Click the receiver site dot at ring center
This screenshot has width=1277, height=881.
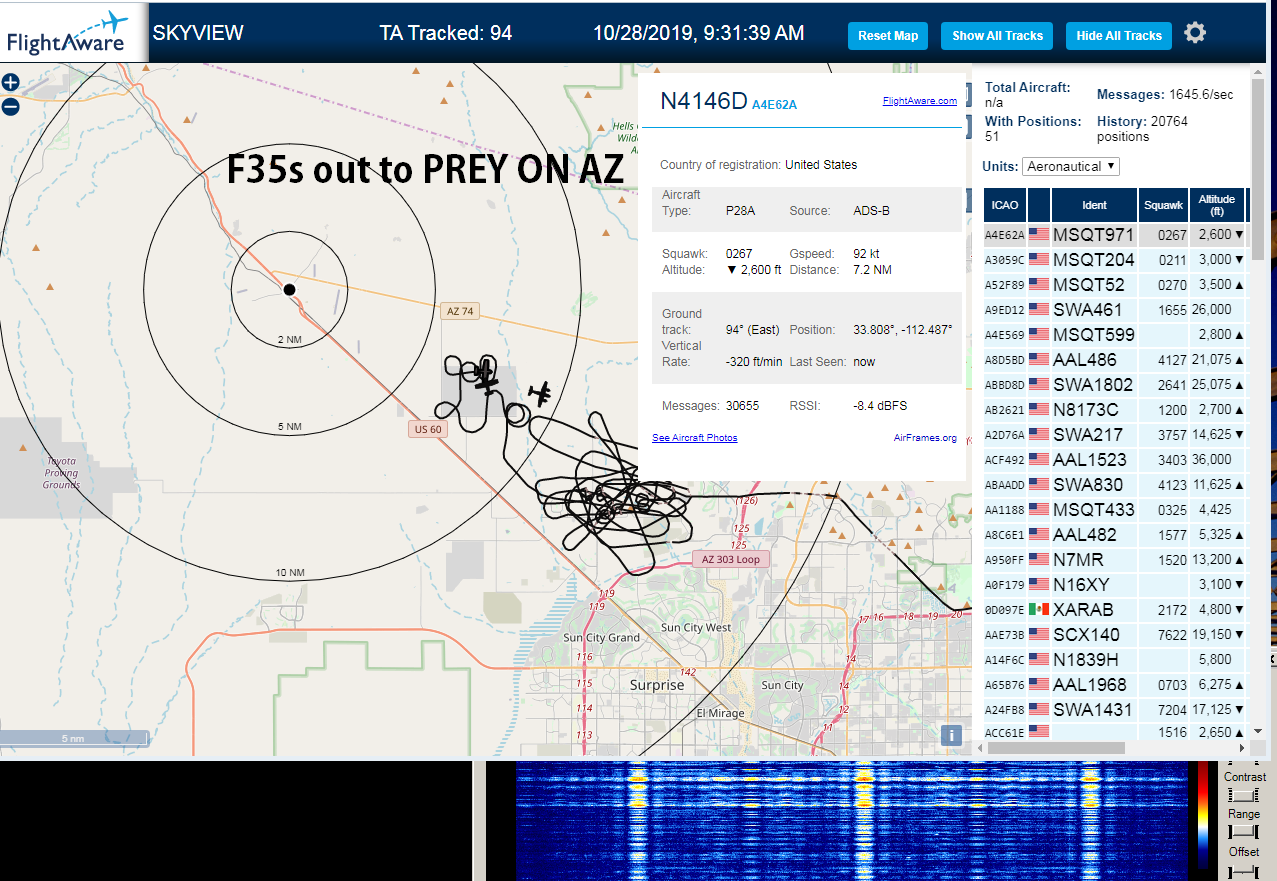[289, 289]
